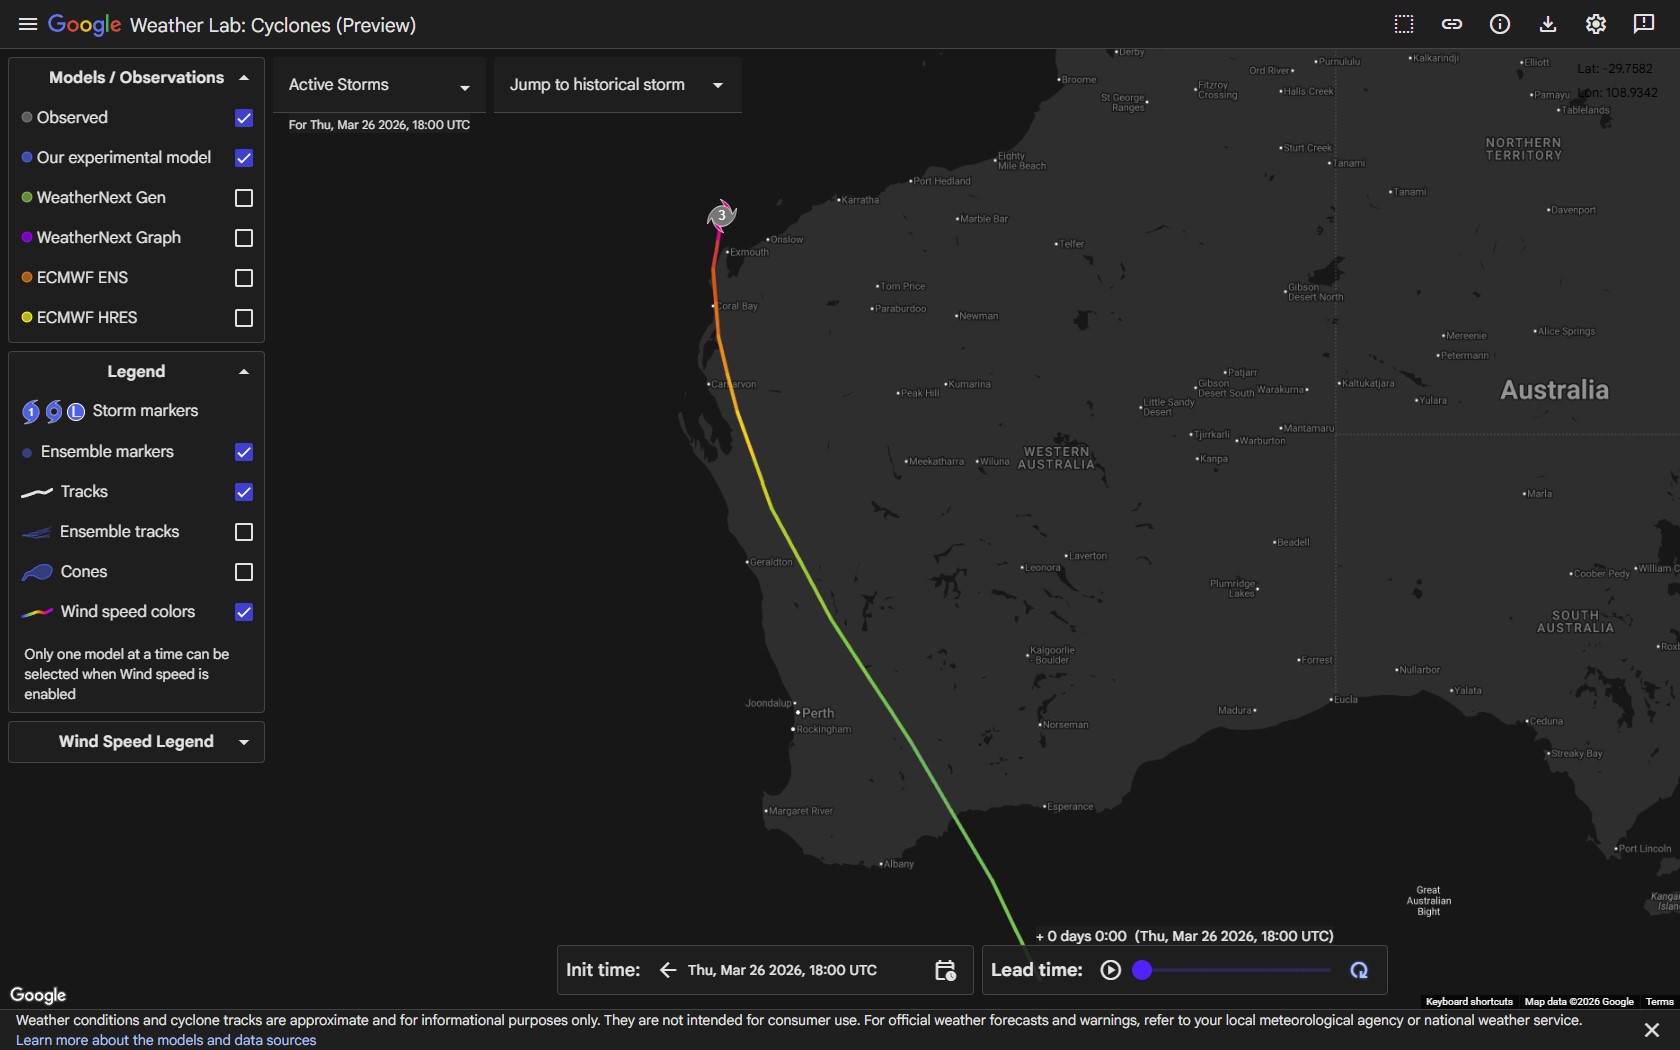Viewport: 1680px width, 1050px height.
Task: Enable the WeatherNext Gen checkbox
Action: pyautogui.click(x=244, y=198)
